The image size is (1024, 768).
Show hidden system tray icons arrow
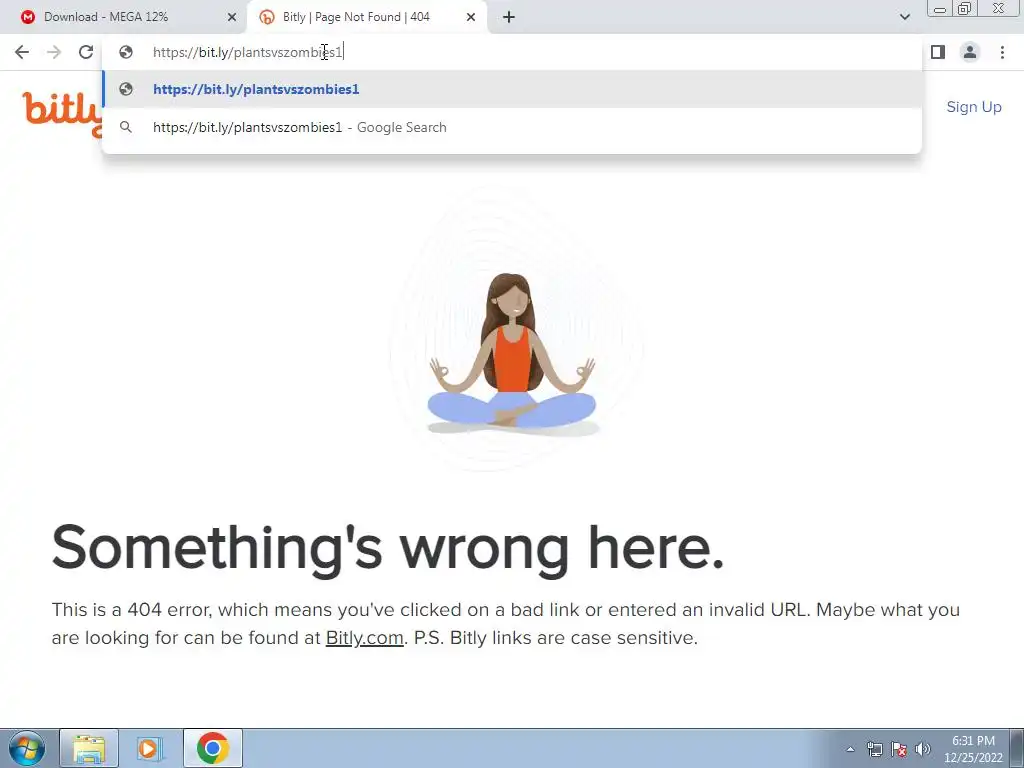coord(850,749)
